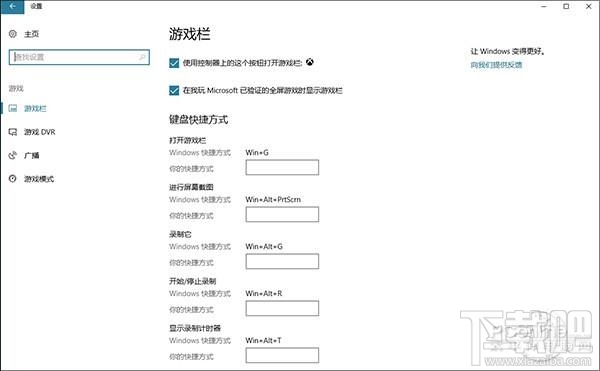This screenshot has height=371, width=600.
Task: Close the settings window
Action: coord(589,7)
